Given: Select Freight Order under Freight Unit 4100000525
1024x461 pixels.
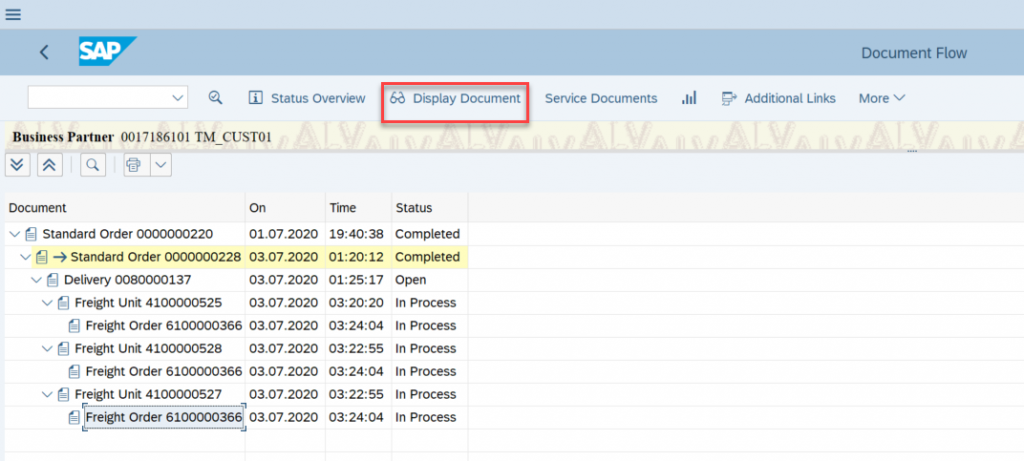Looking at the screenshot, I should coord(164,325).
